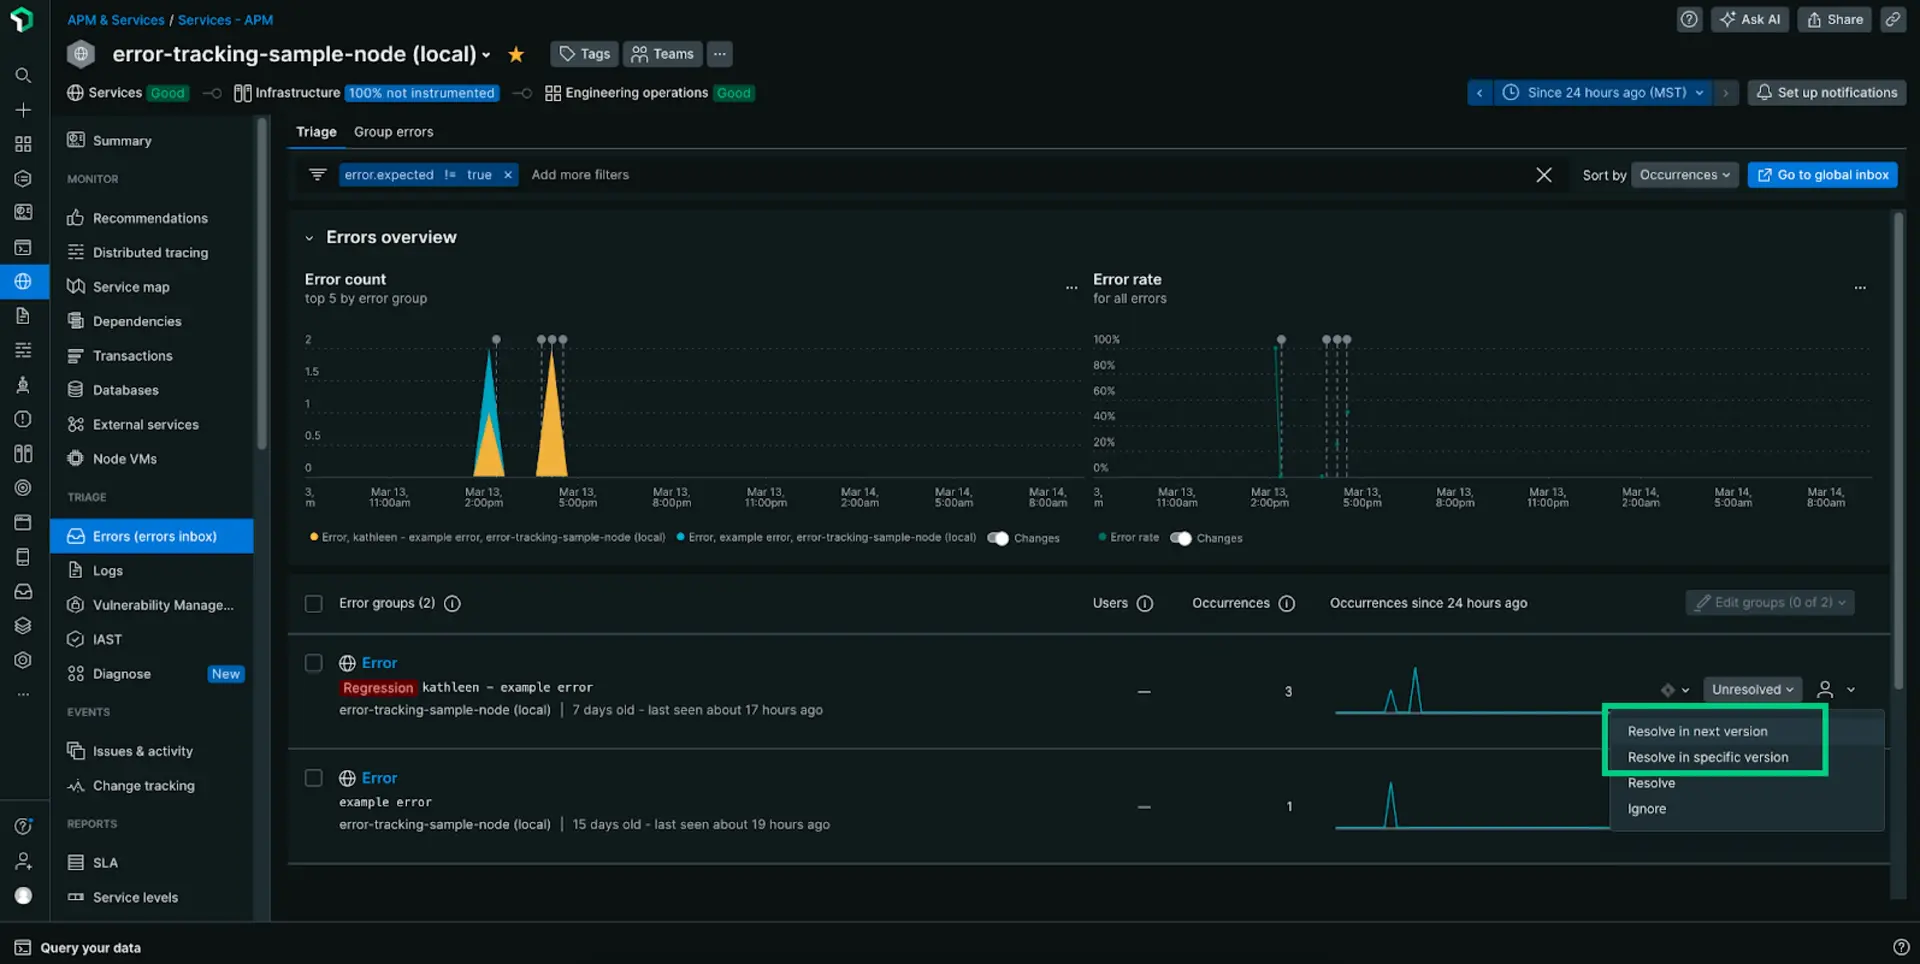Favorite the service using the star icon
This screenshot has height=964, width=1920.
tap(516, 54)
